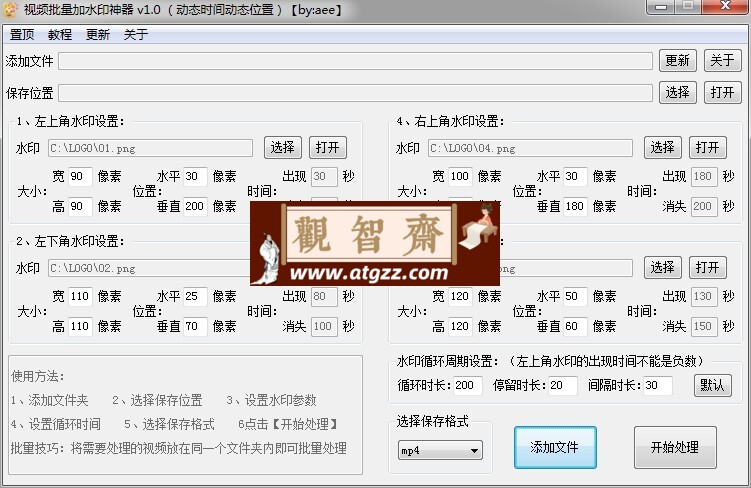Click 右下角 出现 time field (130)
This screenshot has width=751, height=488.
[x=704, y=296]
